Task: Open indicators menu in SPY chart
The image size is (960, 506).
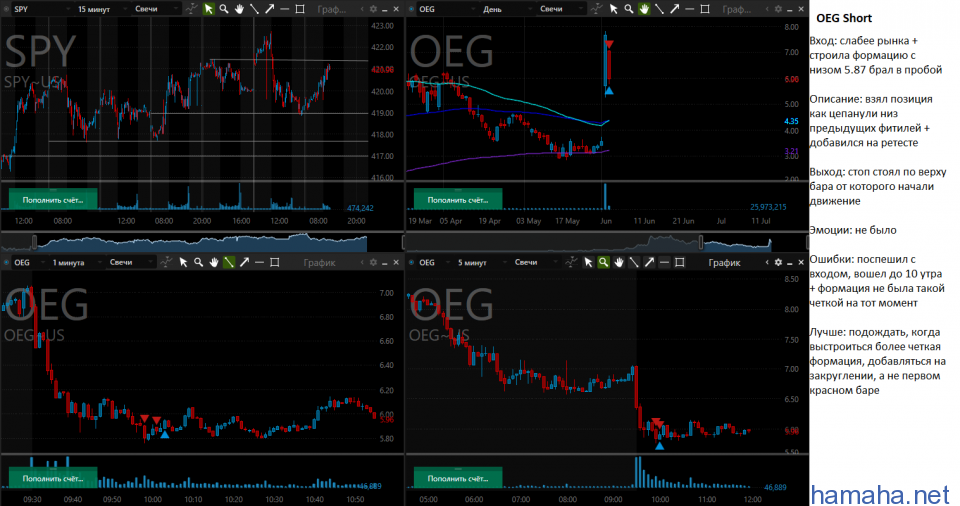Action: [192, 9]
